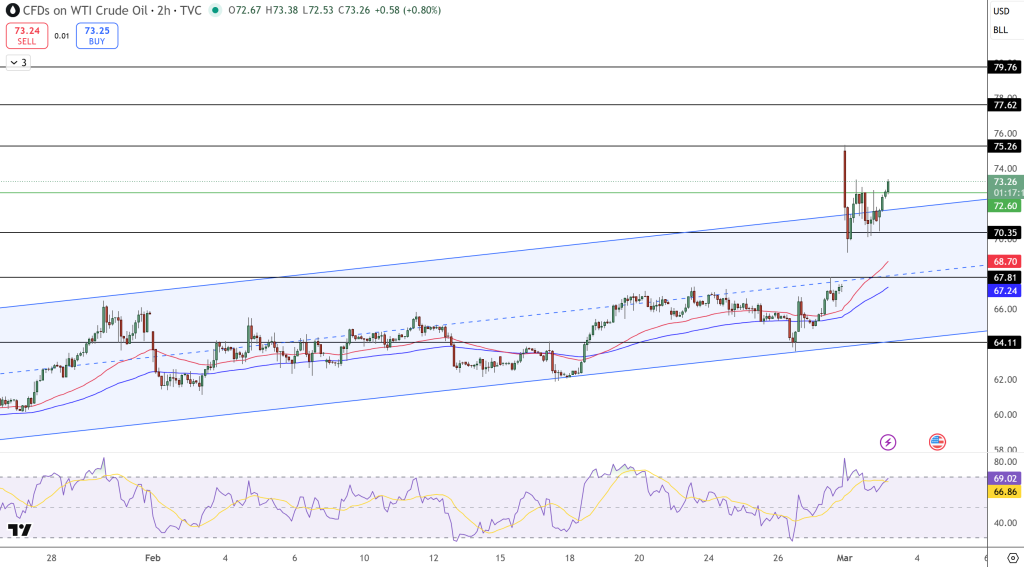
Task: Click the green market status dot
Action: tap(215, 10)
